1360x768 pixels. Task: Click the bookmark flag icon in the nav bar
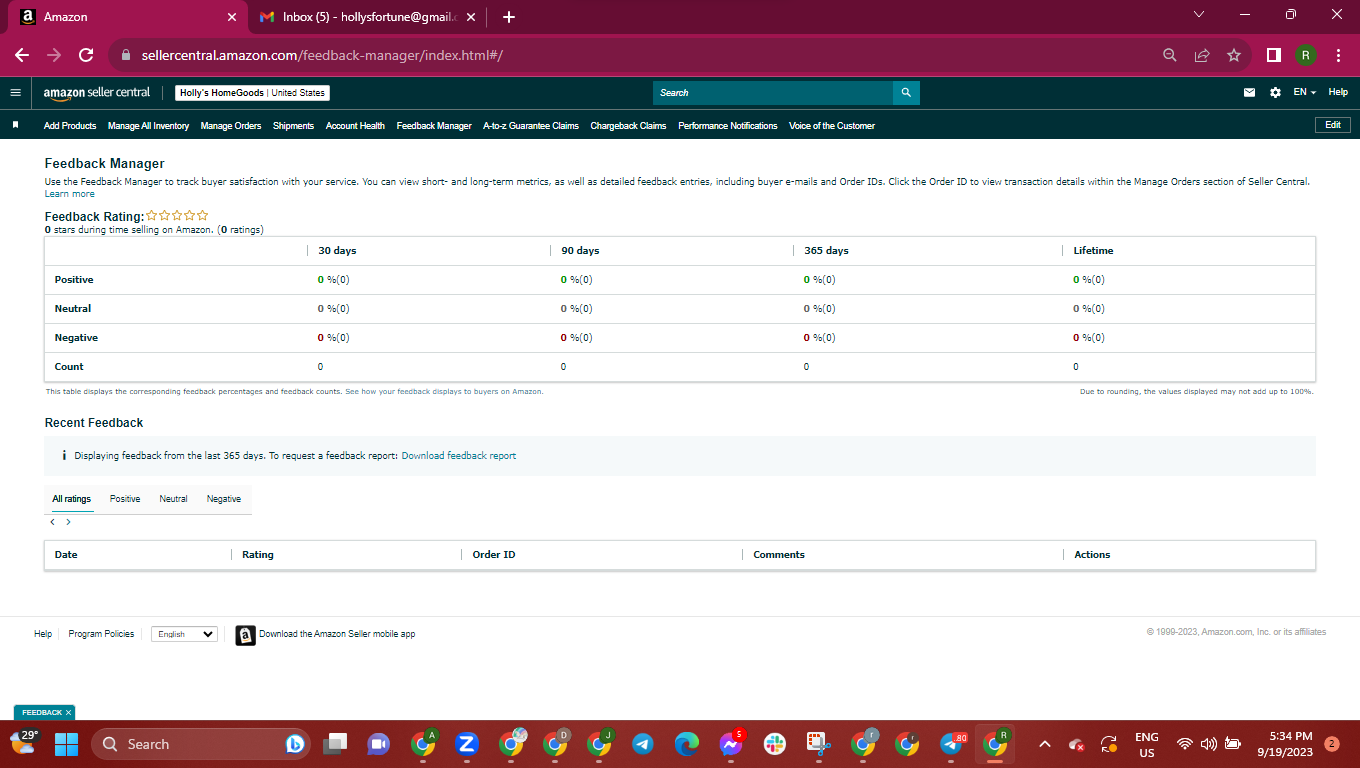pyautogui.click(x=15, y=125)
